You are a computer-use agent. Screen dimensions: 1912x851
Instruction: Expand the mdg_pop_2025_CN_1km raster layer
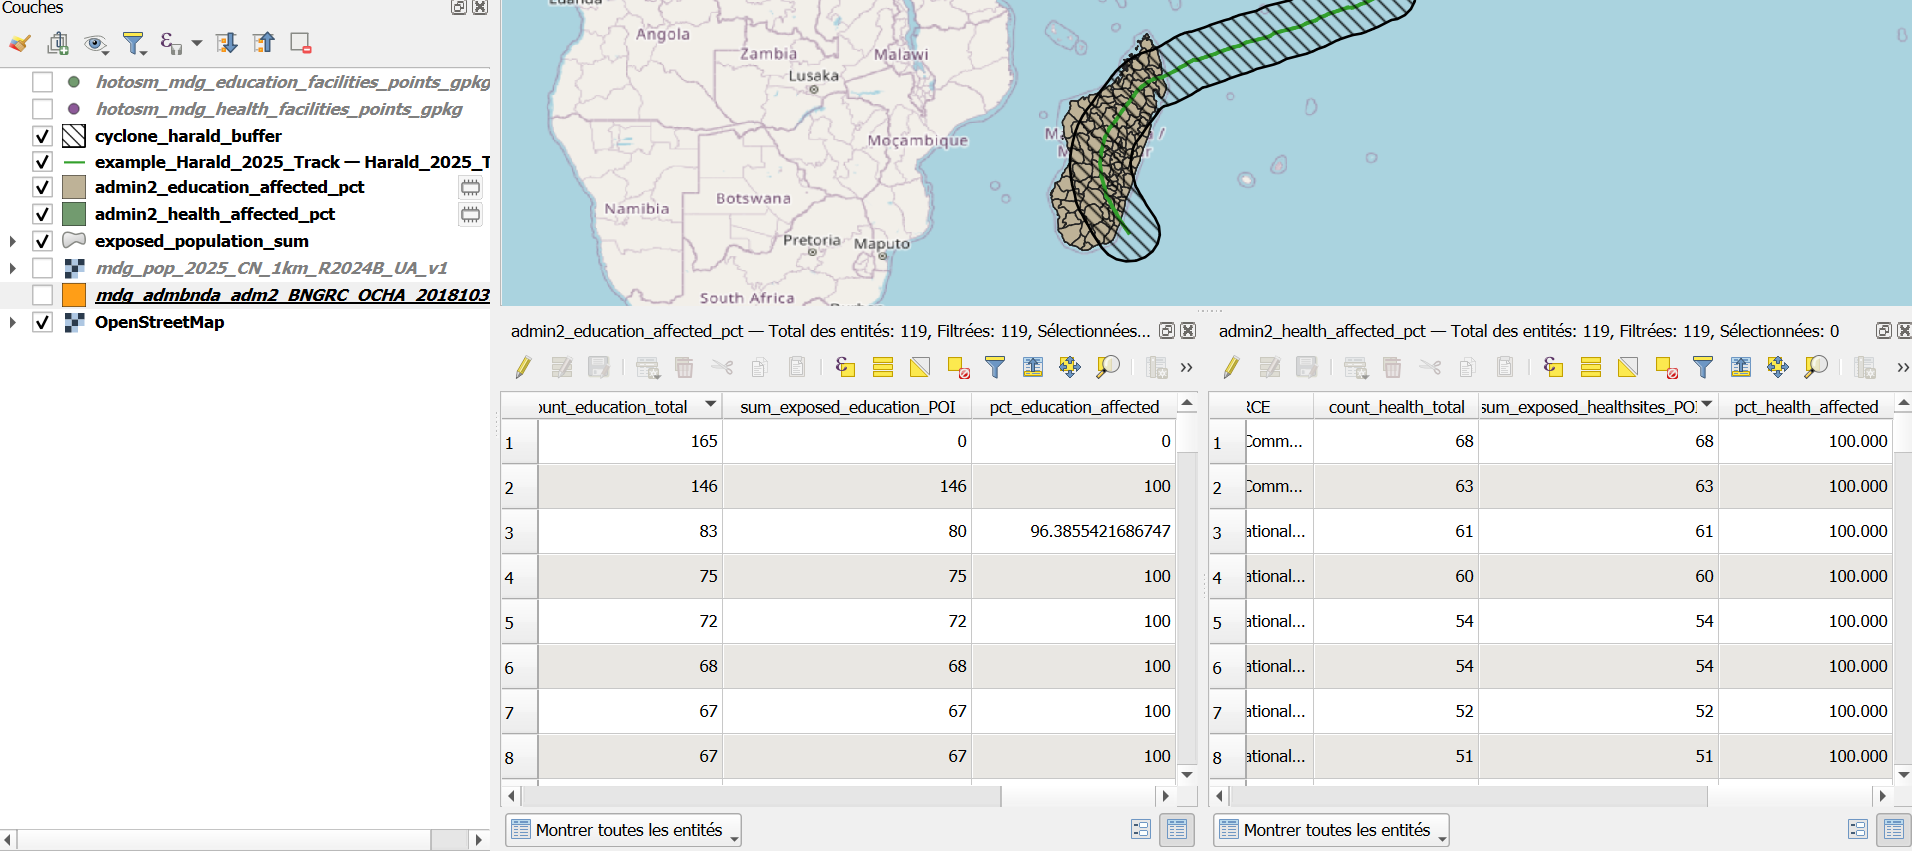(x=12, y=268)
